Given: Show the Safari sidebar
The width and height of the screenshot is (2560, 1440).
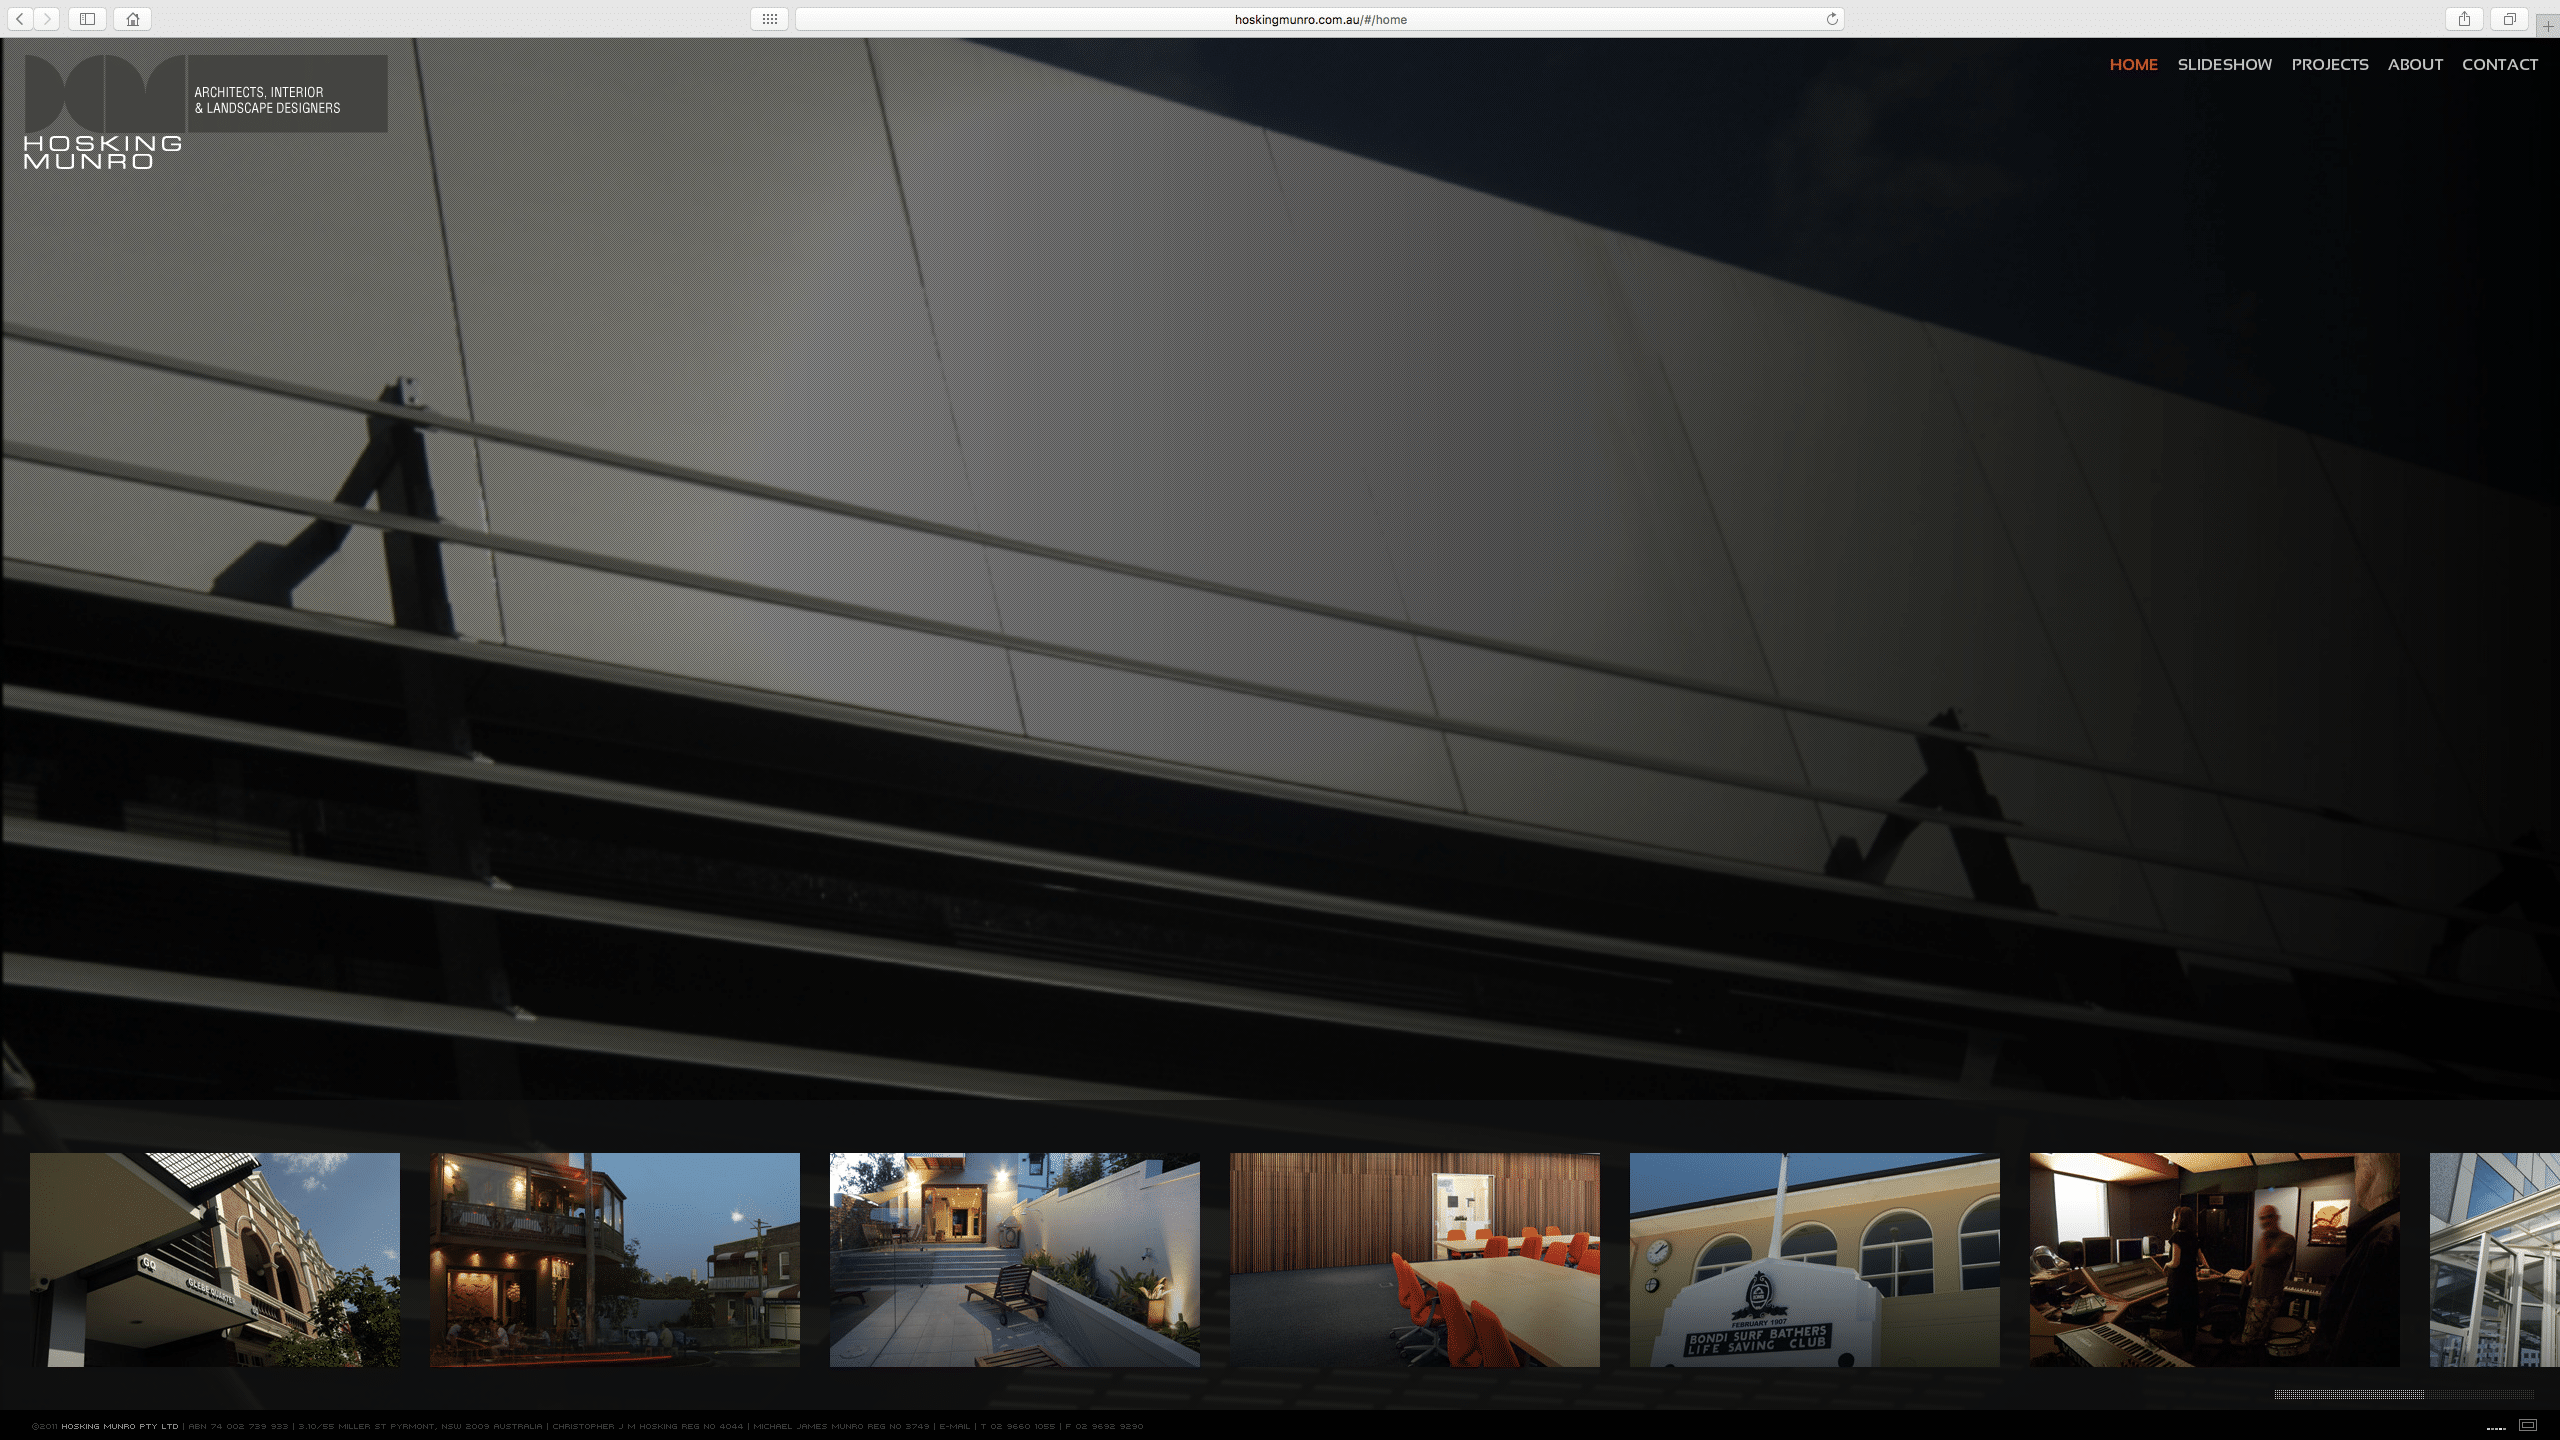Looking at the screenshot, I should [x=88, y=19].
